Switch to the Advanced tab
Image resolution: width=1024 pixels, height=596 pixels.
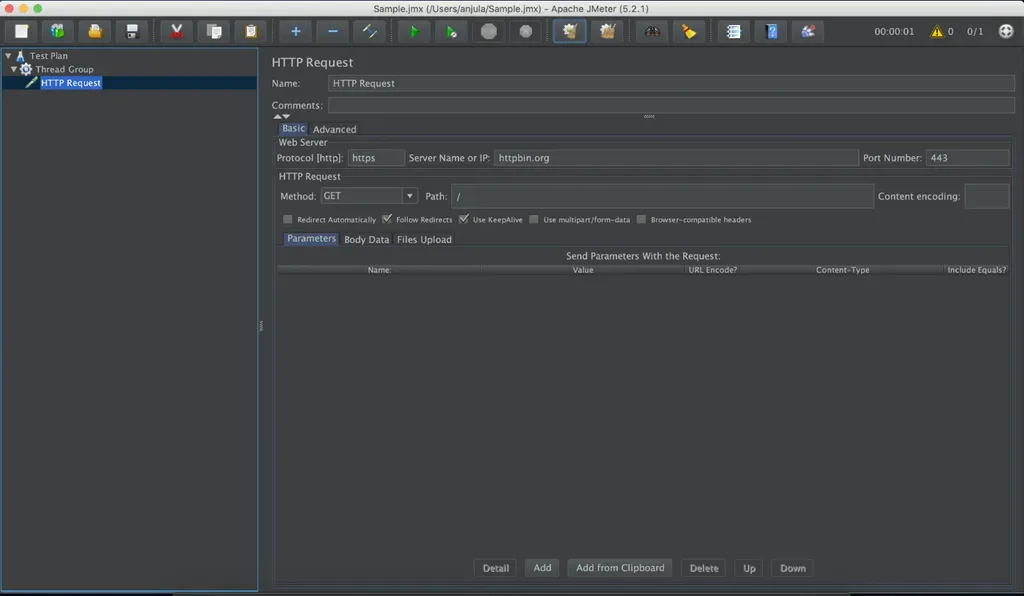[334, 129]
